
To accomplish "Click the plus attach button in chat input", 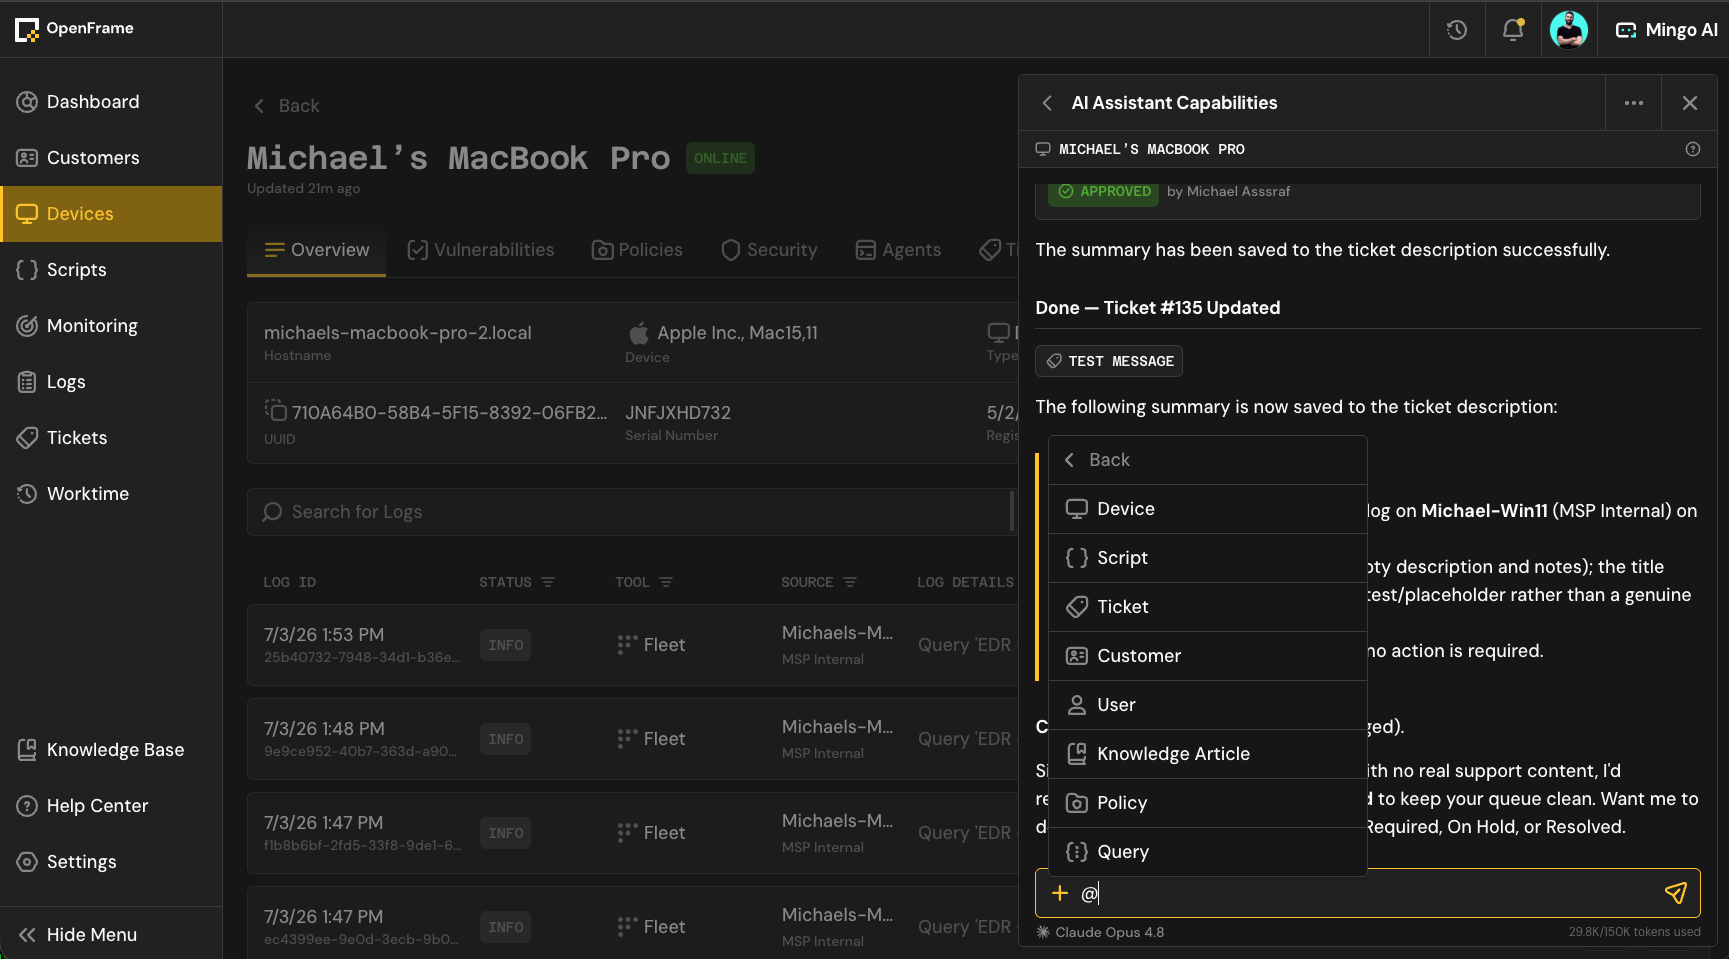I will [x=1060, y=893].
